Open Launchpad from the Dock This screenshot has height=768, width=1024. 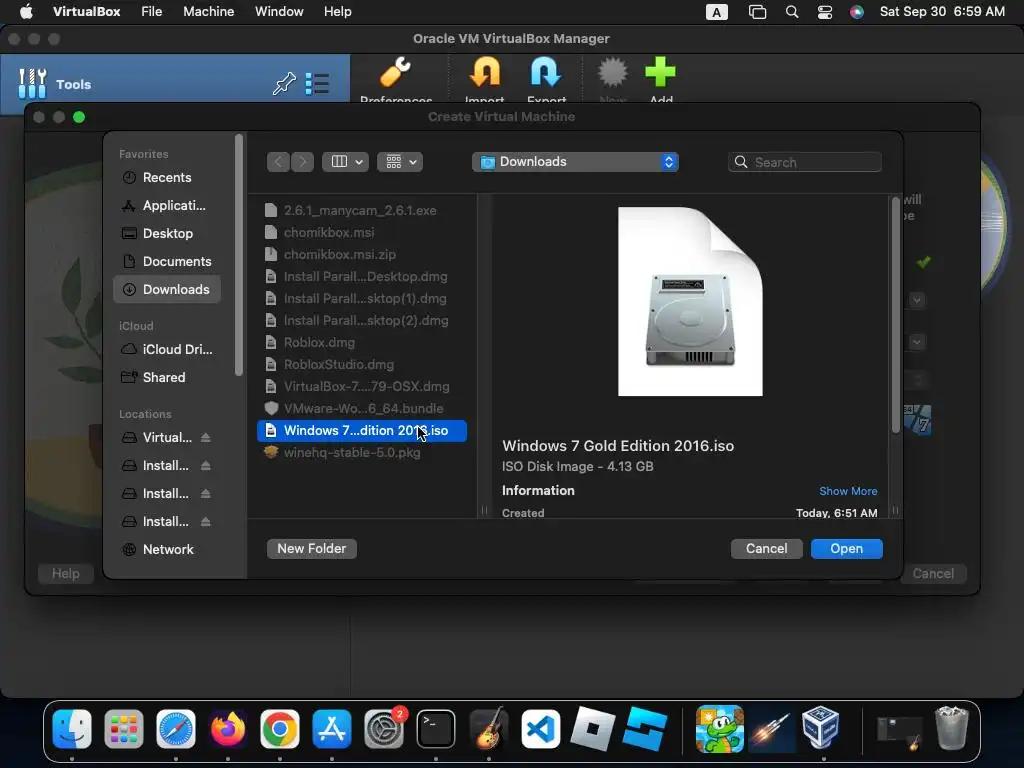pyautogui.click(x=123, y=729)
